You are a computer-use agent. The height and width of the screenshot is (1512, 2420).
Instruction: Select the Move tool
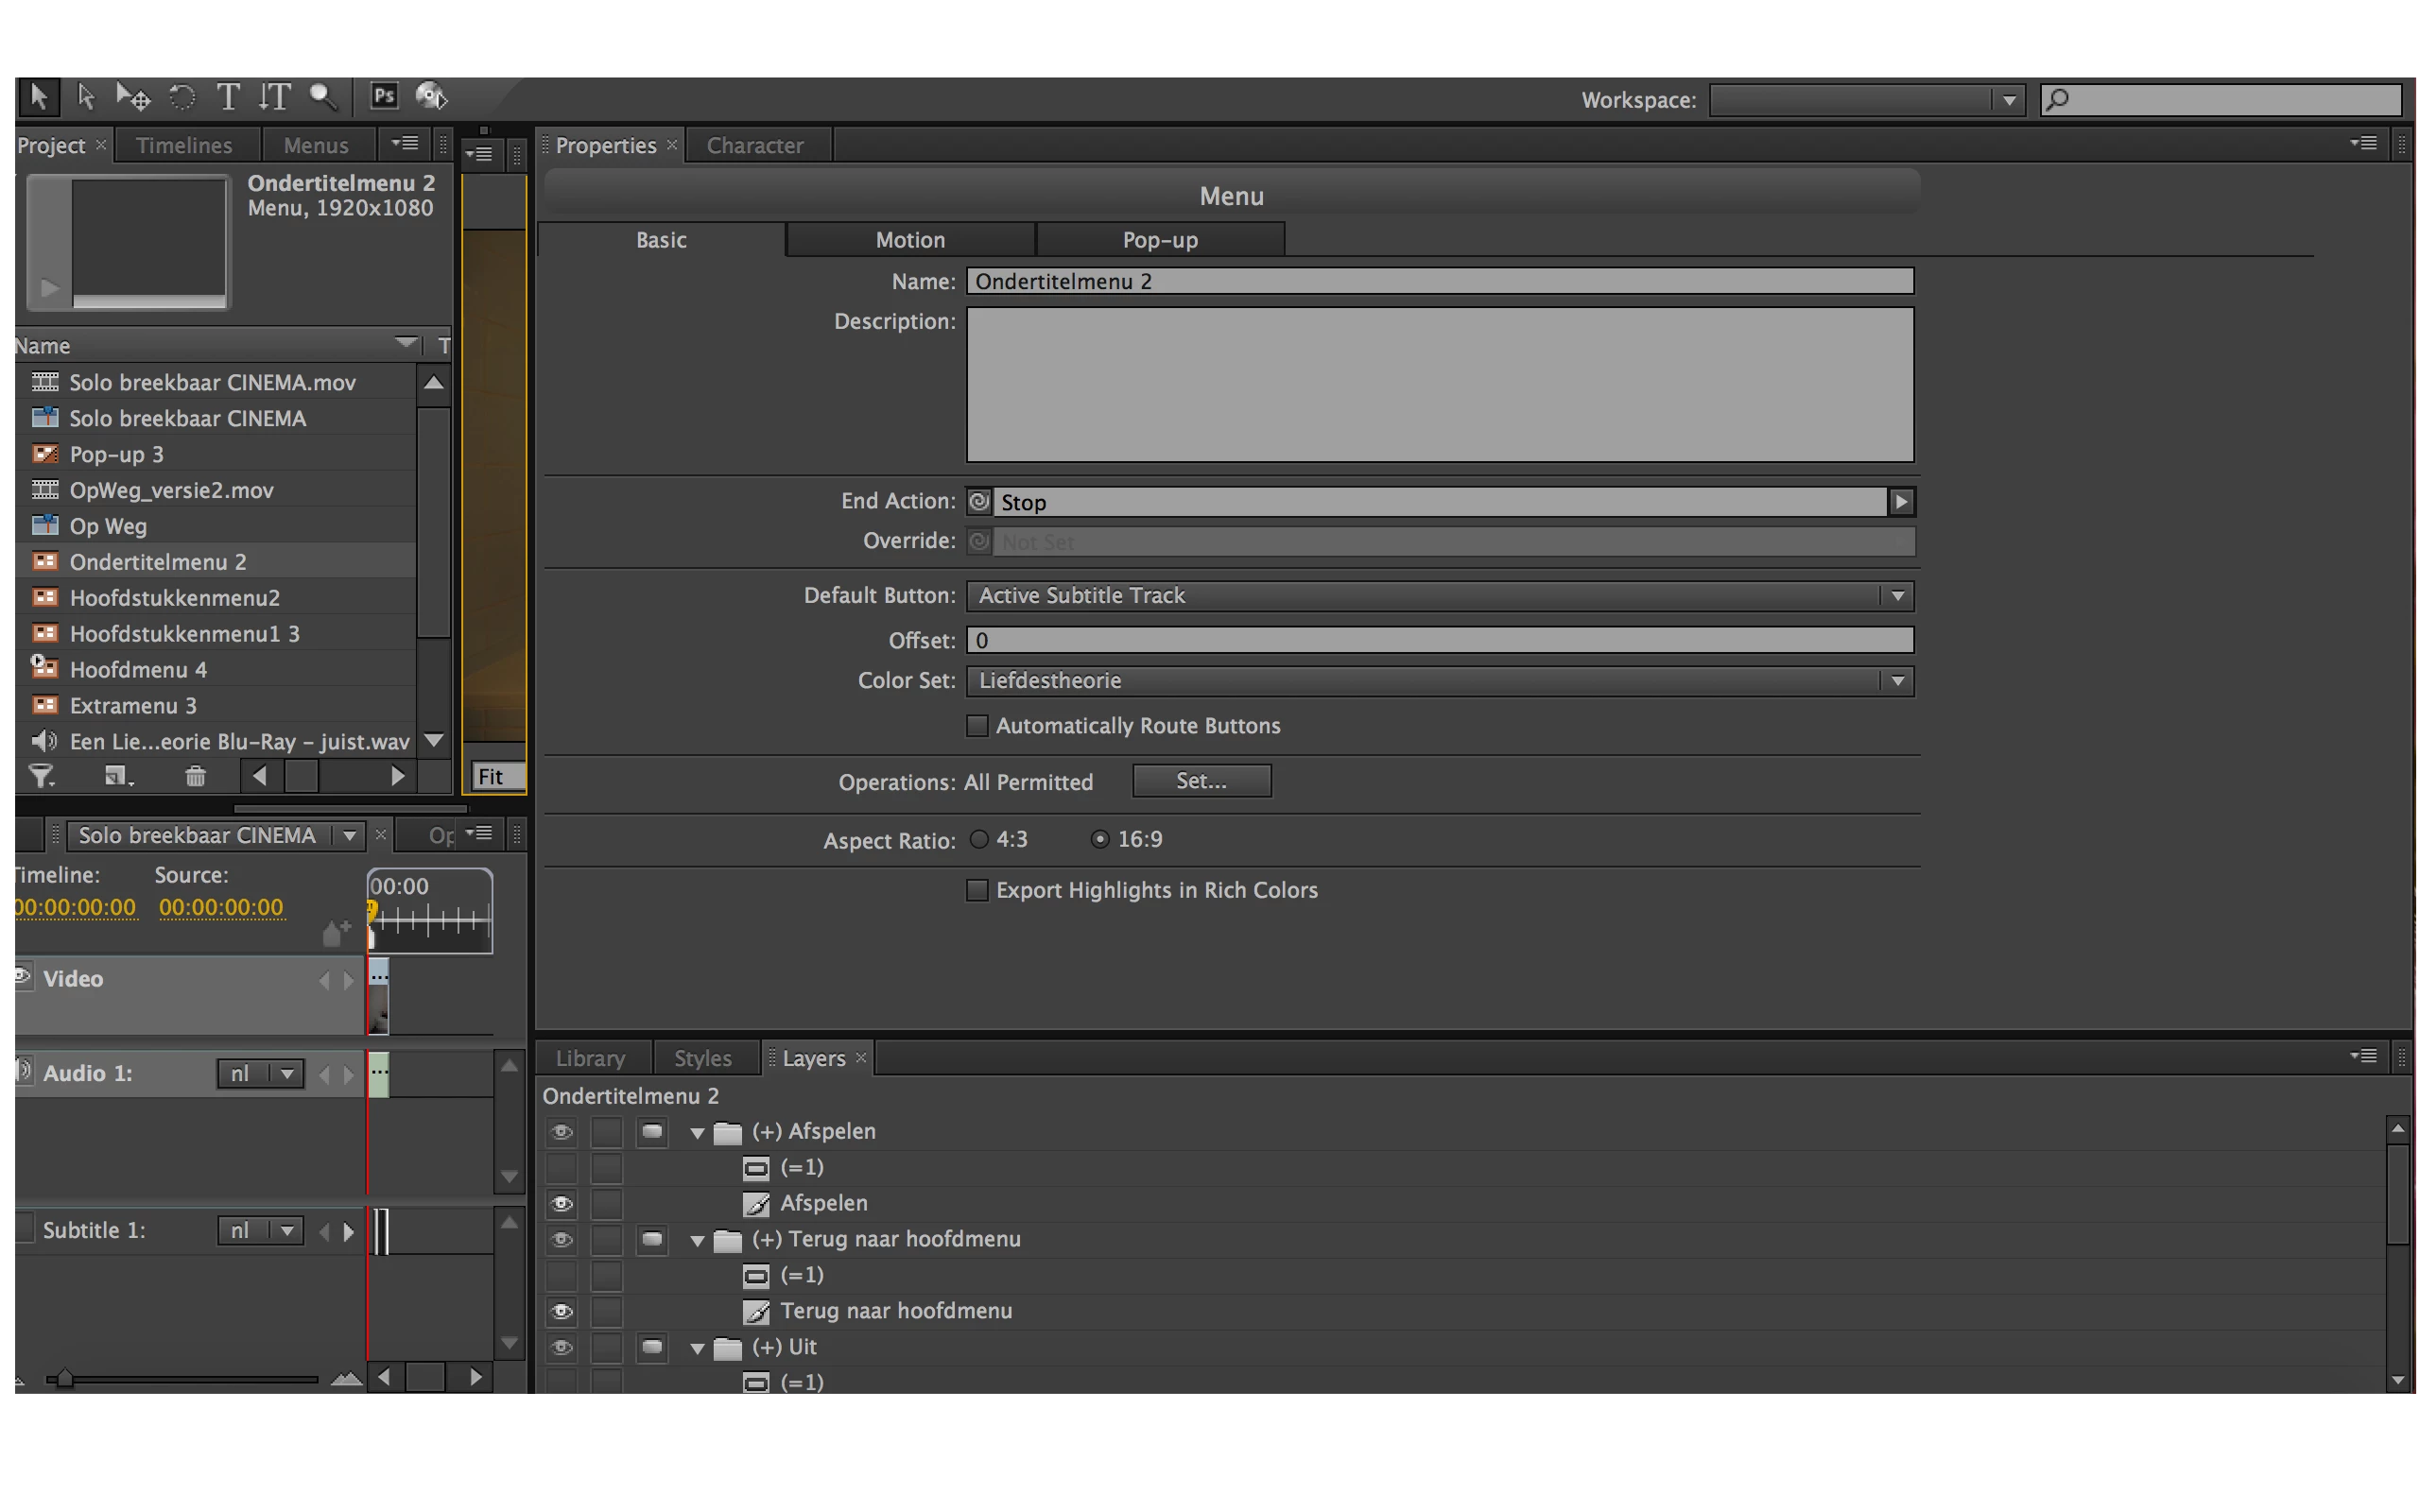[x=133, y=97]
